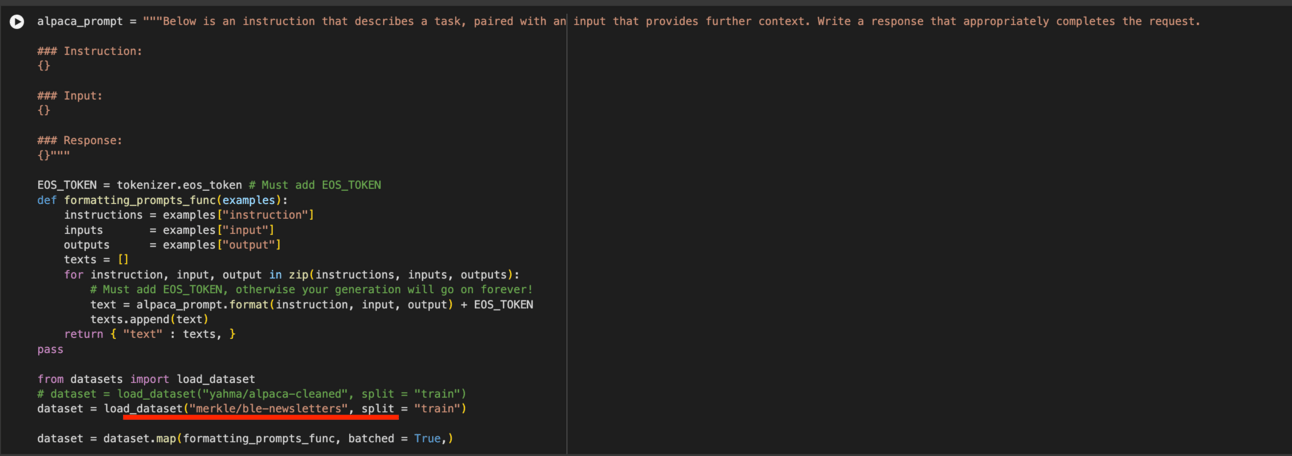Viewport: 1292px width, 456px height.
Task: Click the "from datasets import load_dataset" line
Action: 146,379
